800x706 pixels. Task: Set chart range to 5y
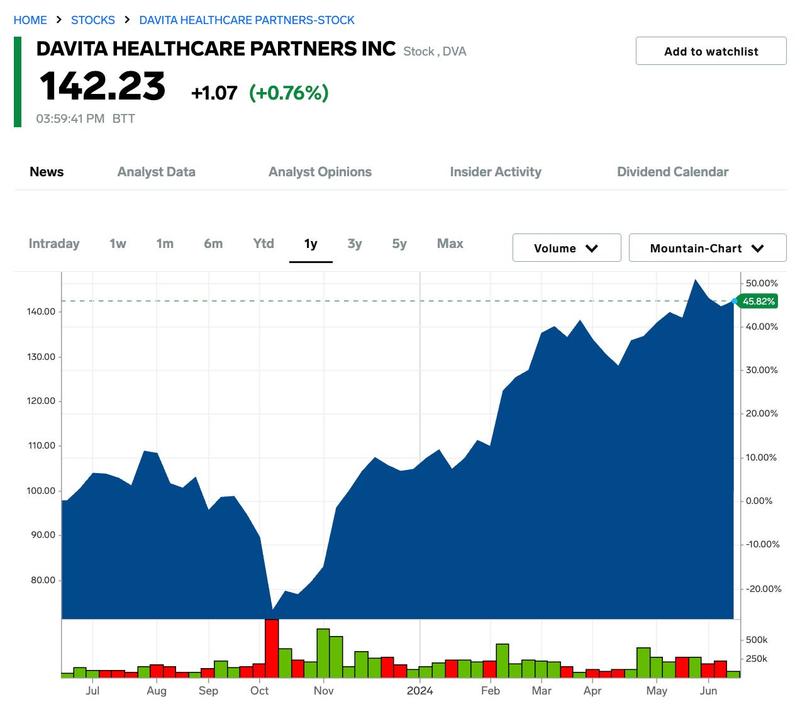coord(399,243)
